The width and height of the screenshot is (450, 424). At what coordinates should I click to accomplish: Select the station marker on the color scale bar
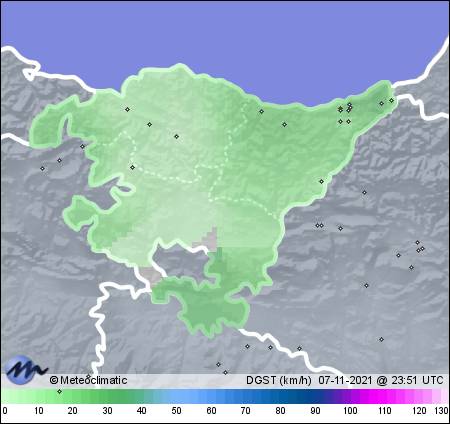[x=60, y=391]
